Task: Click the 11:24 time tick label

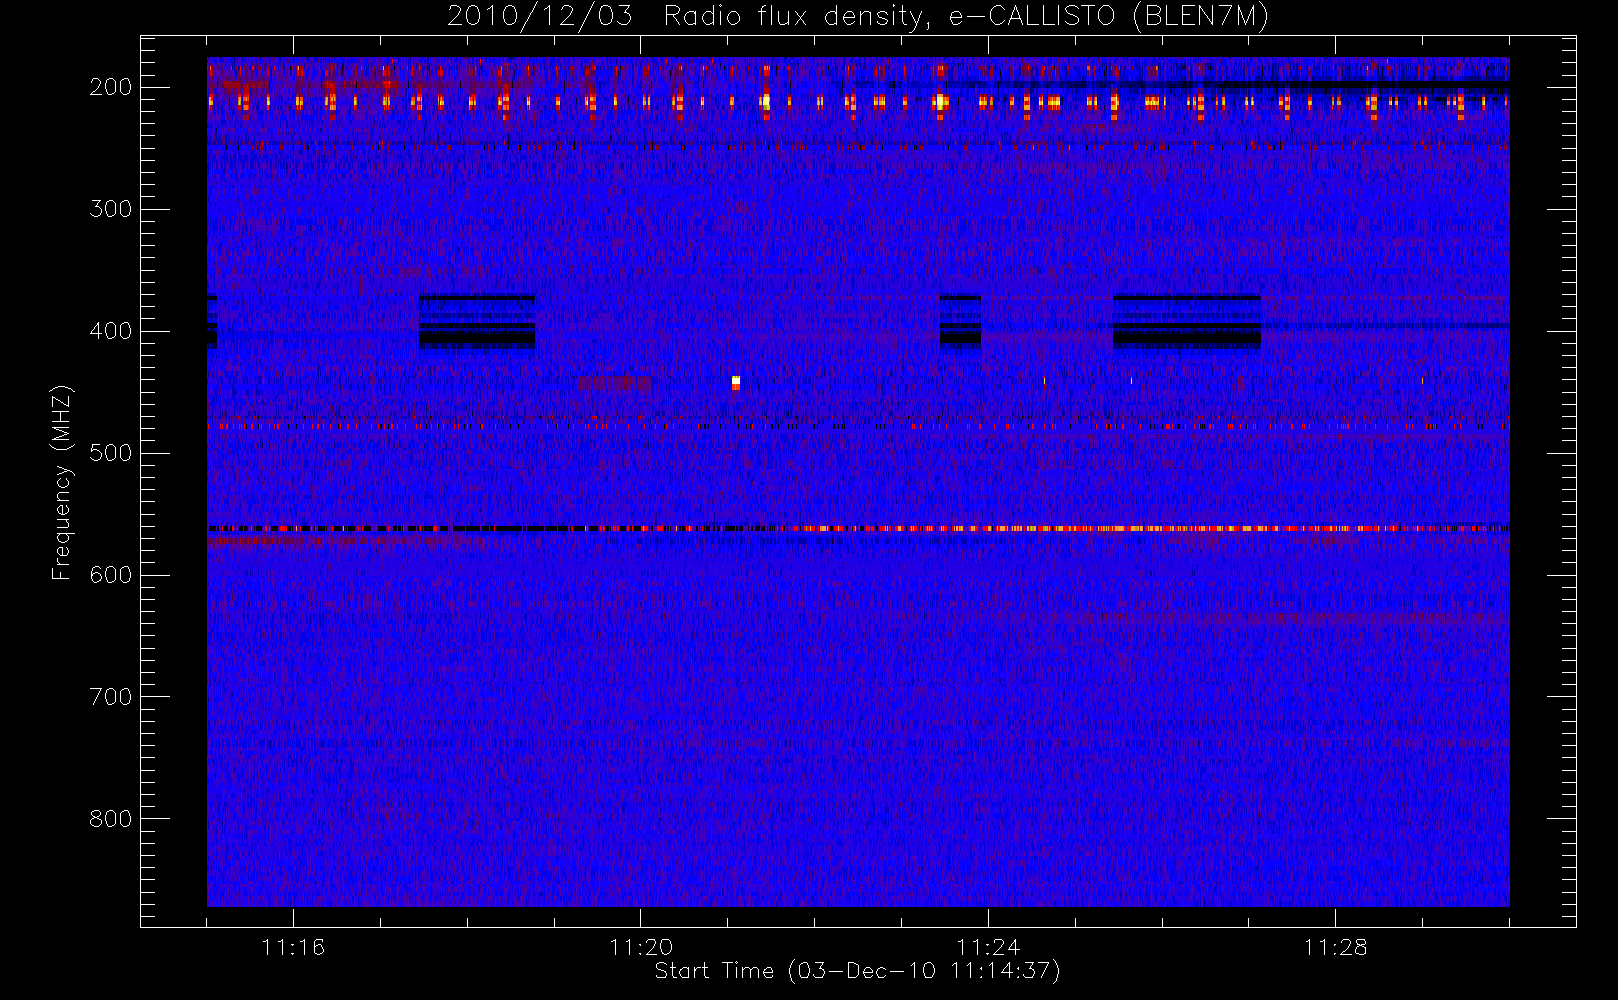Action: [x=988, y=947]
